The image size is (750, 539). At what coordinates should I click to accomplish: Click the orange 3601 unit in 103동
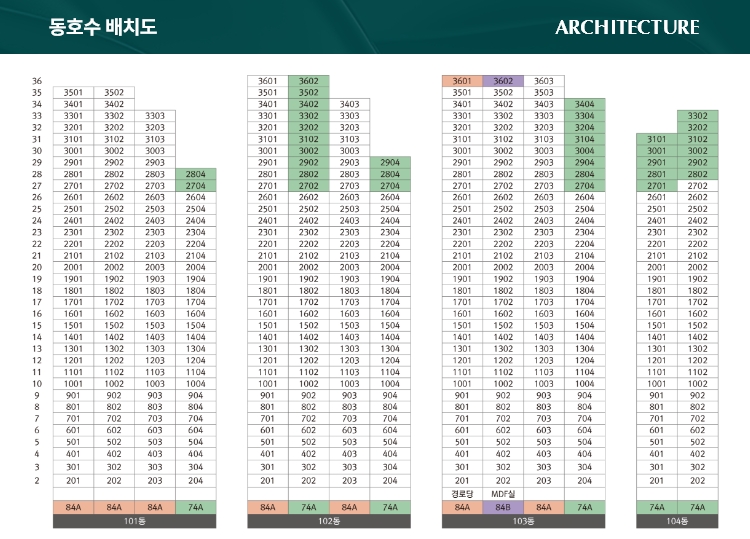click(462, 81)
